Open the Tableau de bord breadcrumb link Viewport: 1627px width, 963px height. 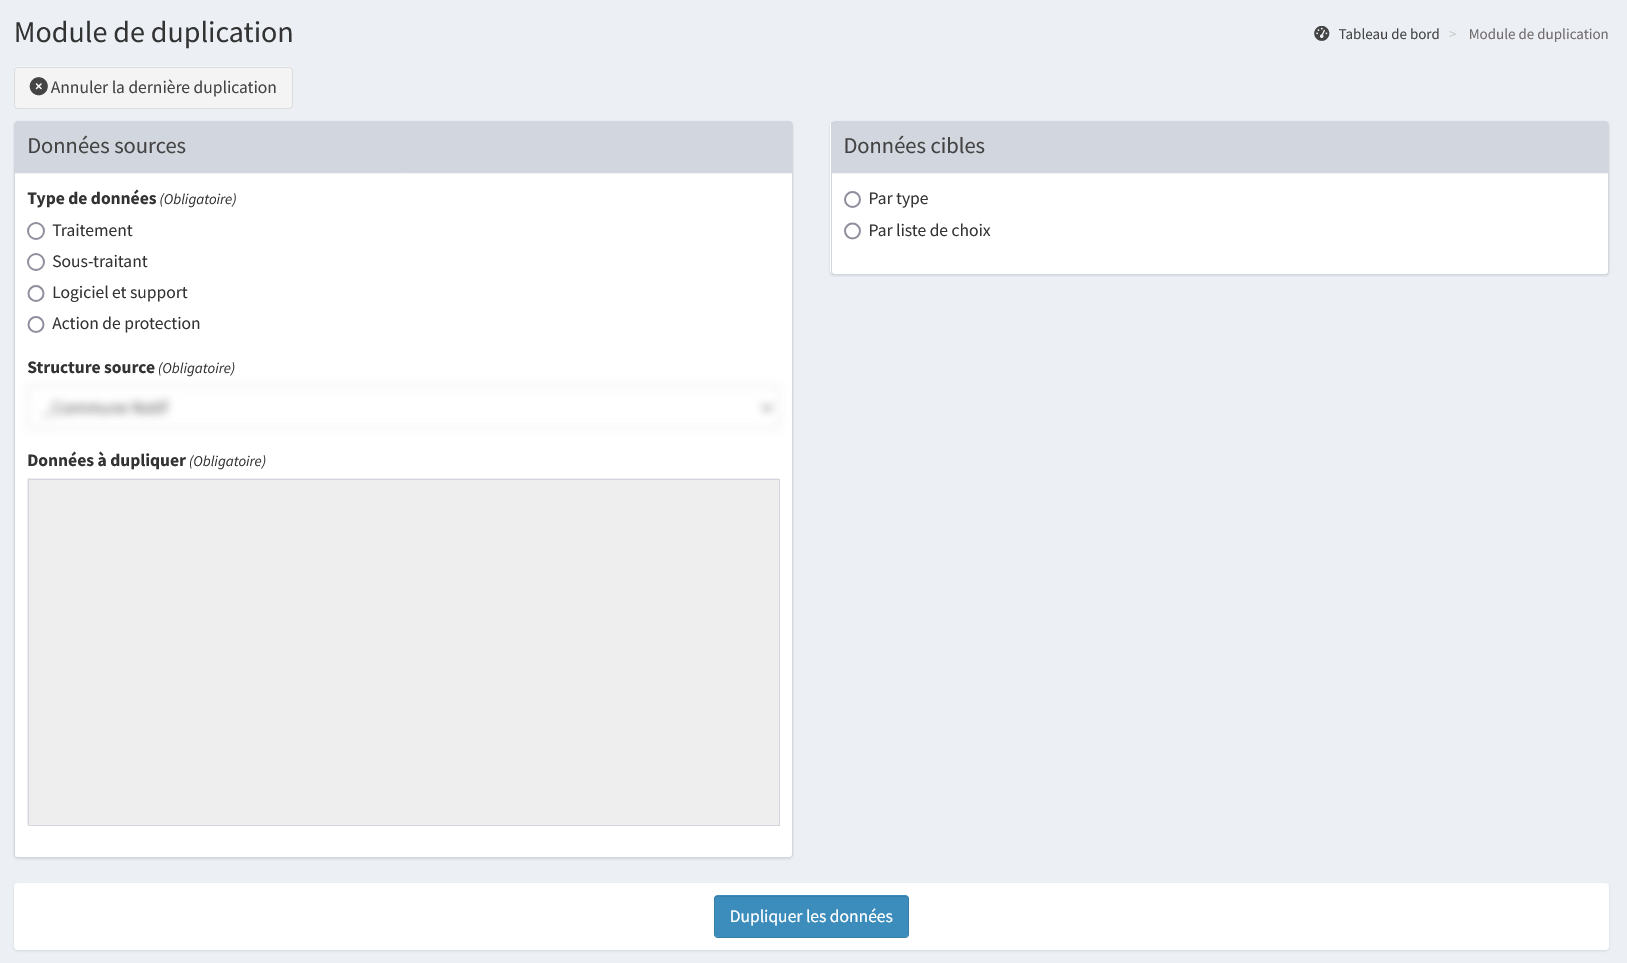[x=1388, y=34]
